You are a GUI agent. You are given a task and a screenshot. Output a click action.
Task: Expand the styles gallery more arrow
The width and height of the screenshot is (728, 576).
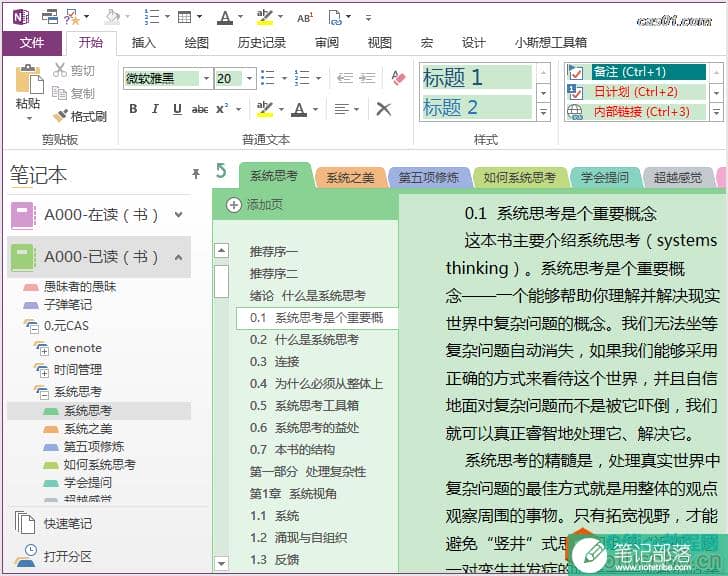(544, 112)
